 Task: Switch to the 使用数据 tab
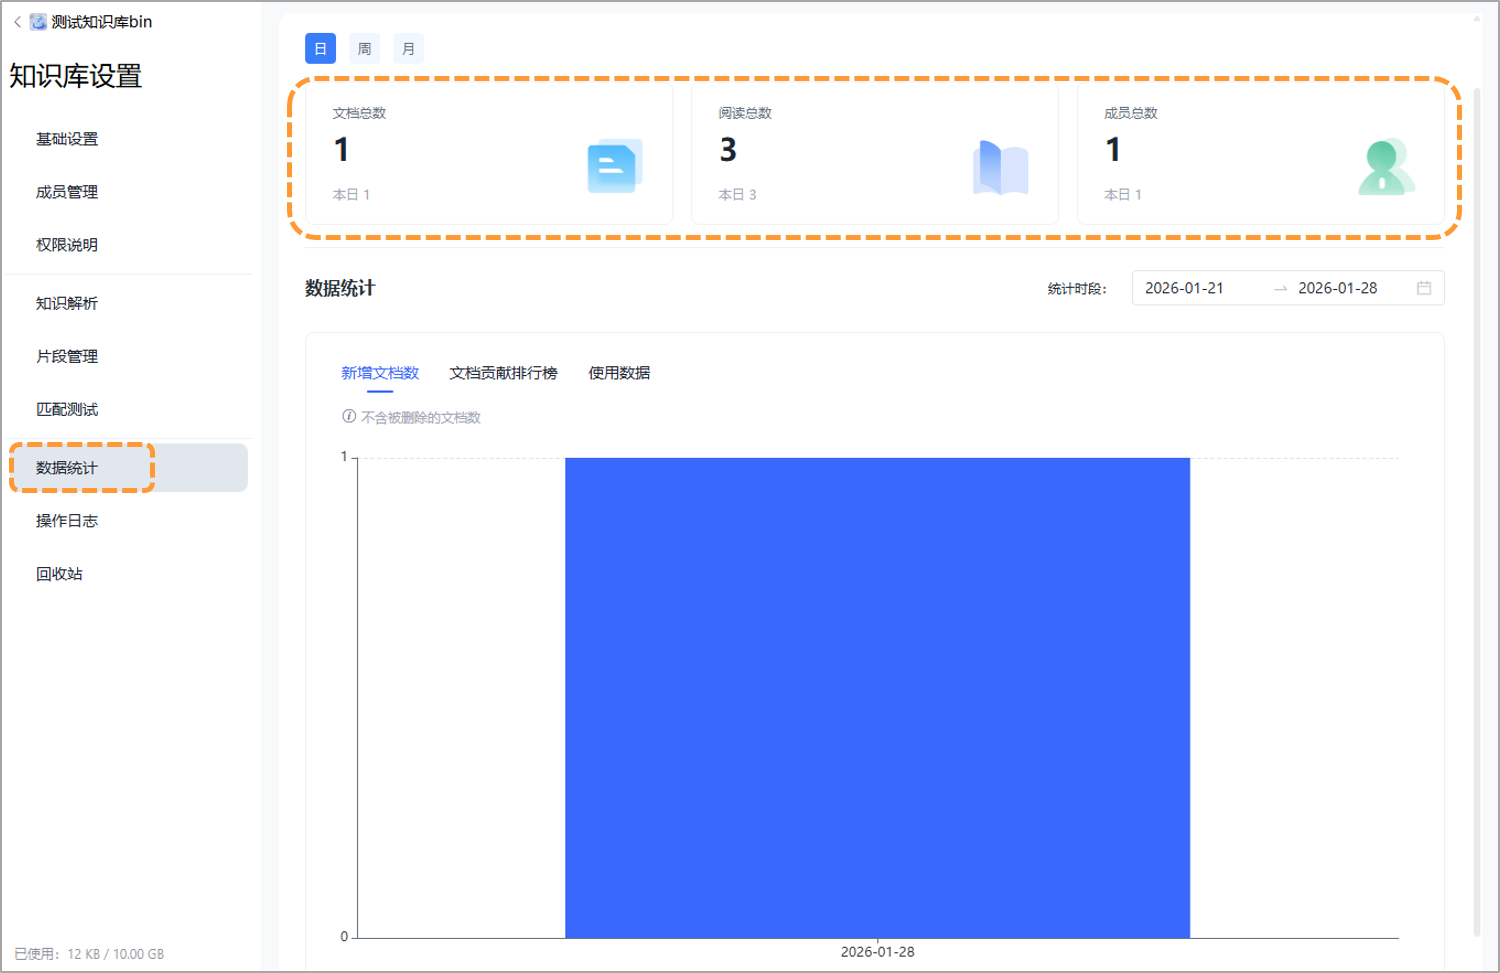[618, 372]
